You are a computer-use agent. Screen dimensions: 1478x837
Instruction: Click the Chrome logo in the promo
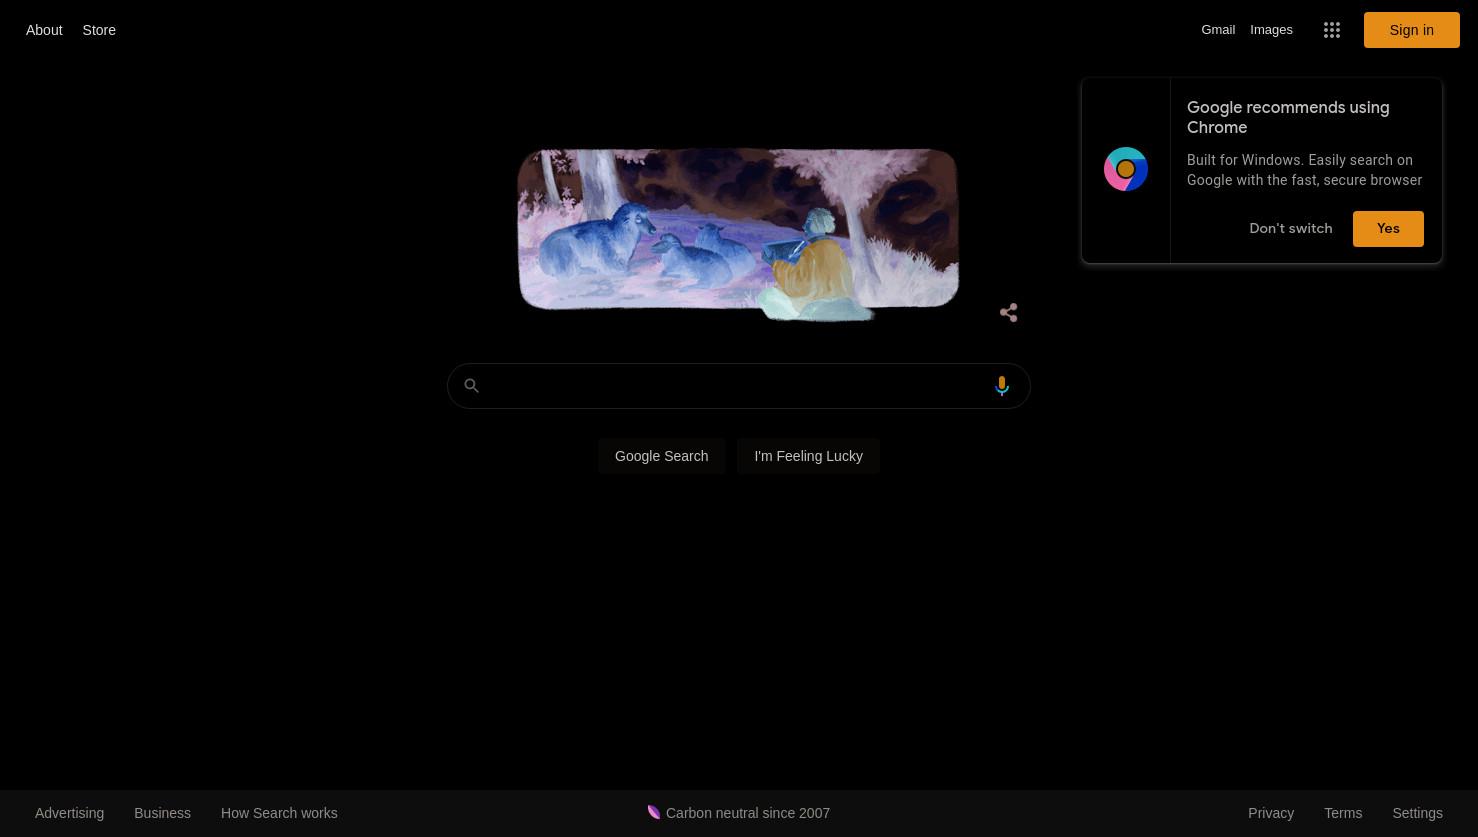1126,169
